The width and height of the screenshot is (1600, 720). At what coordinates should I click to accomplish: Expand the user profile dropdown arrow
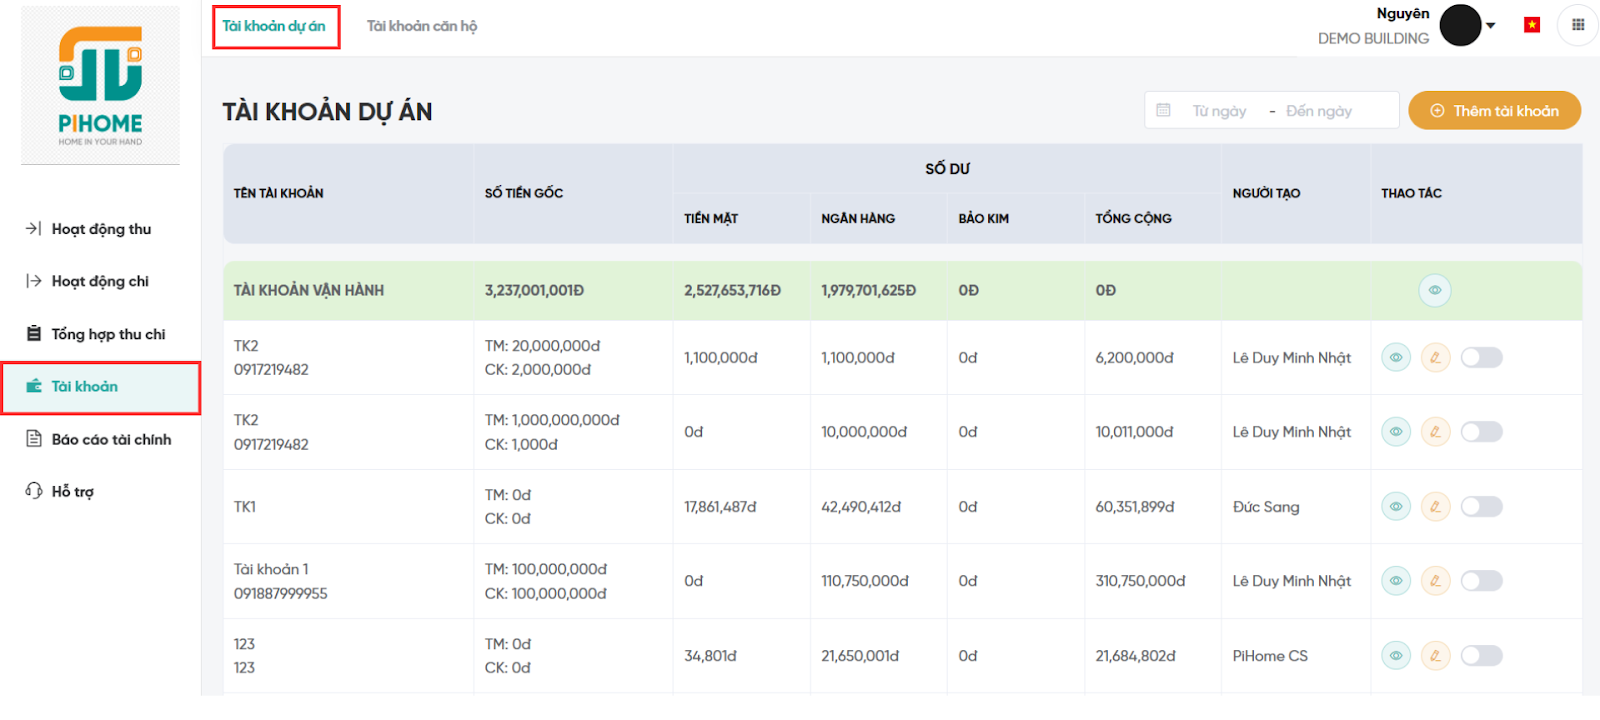[x=1491, y=26]
